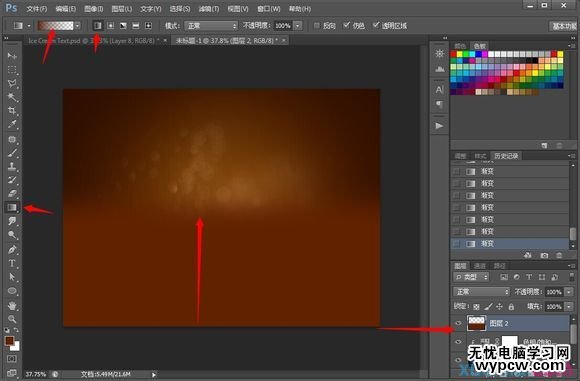The width and height of the screenshot is (580, 381).
Task: Delete history state with trash icon
Action: 559,256
